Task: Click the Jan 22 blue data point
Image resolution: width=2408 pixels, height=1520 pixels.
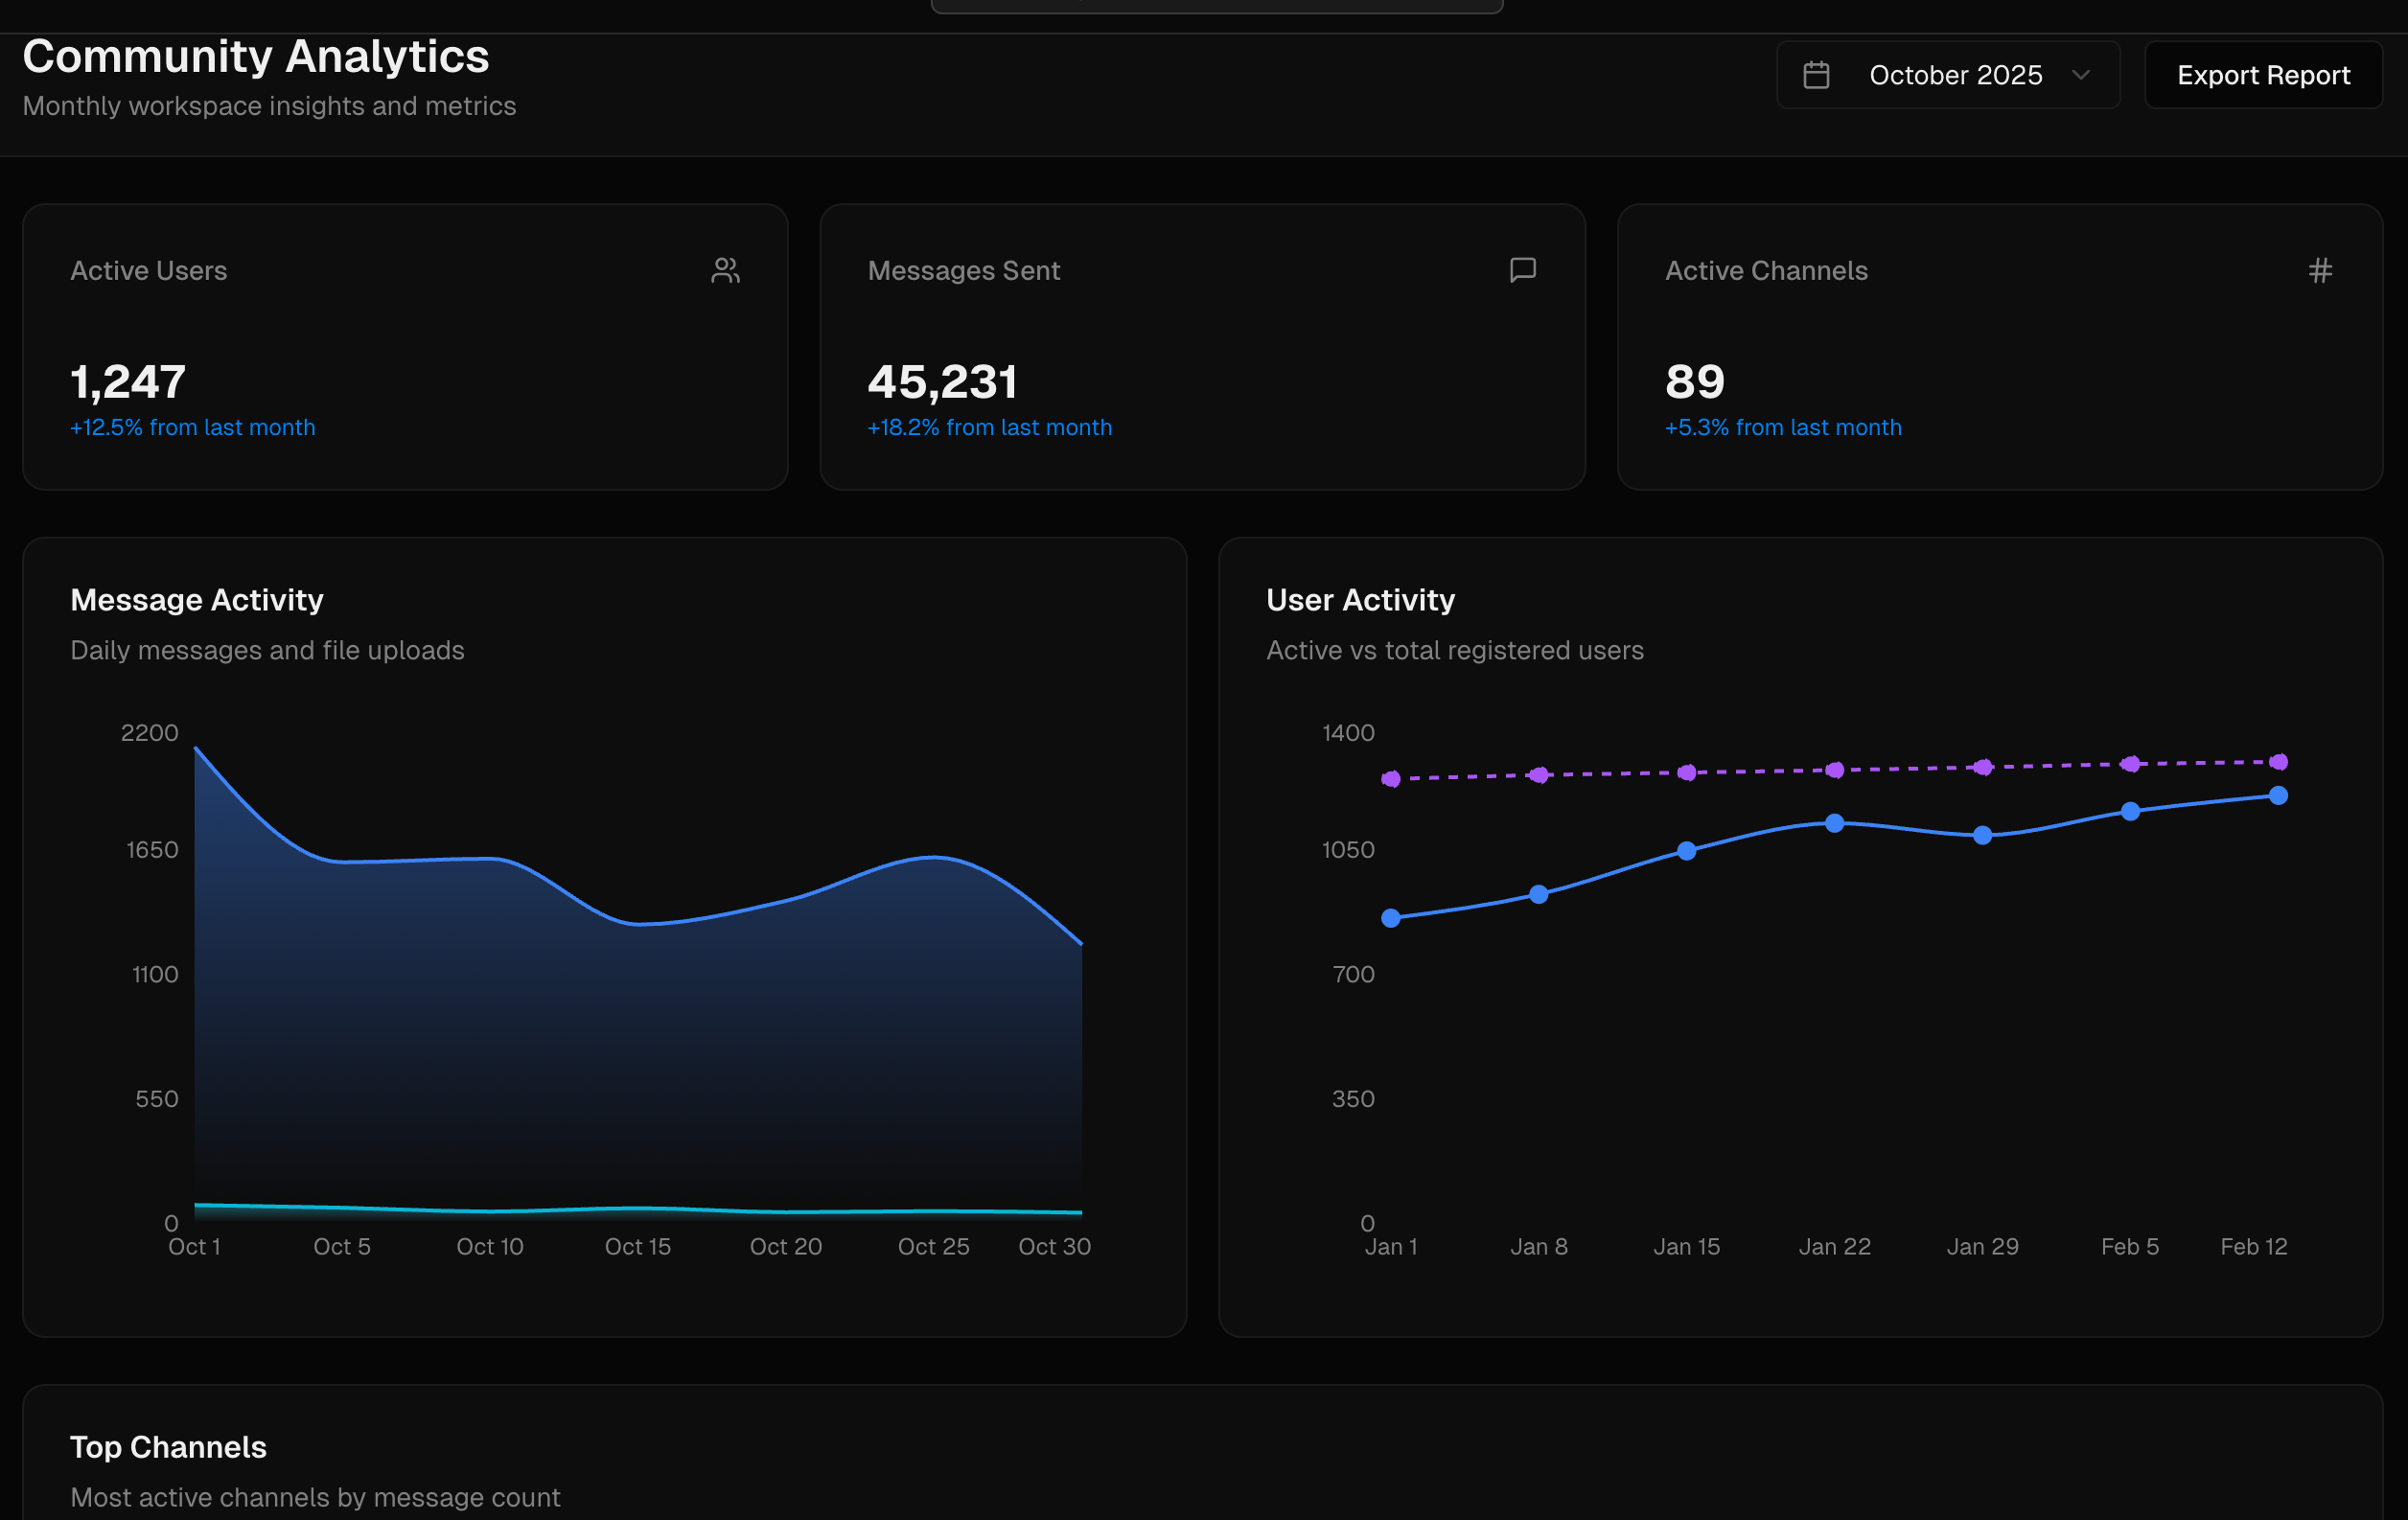Action: (1834, 823)
